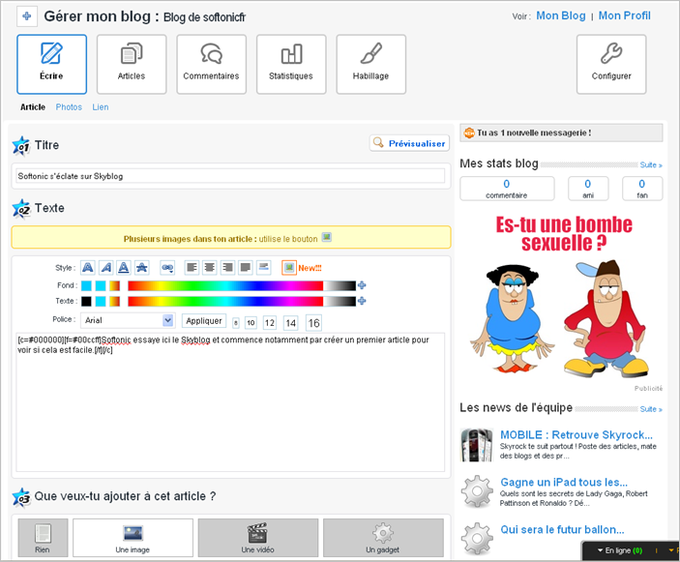Viewport: 680px width, 562px height.
Task: Choose Une image to add
Action: pos(133,538)
